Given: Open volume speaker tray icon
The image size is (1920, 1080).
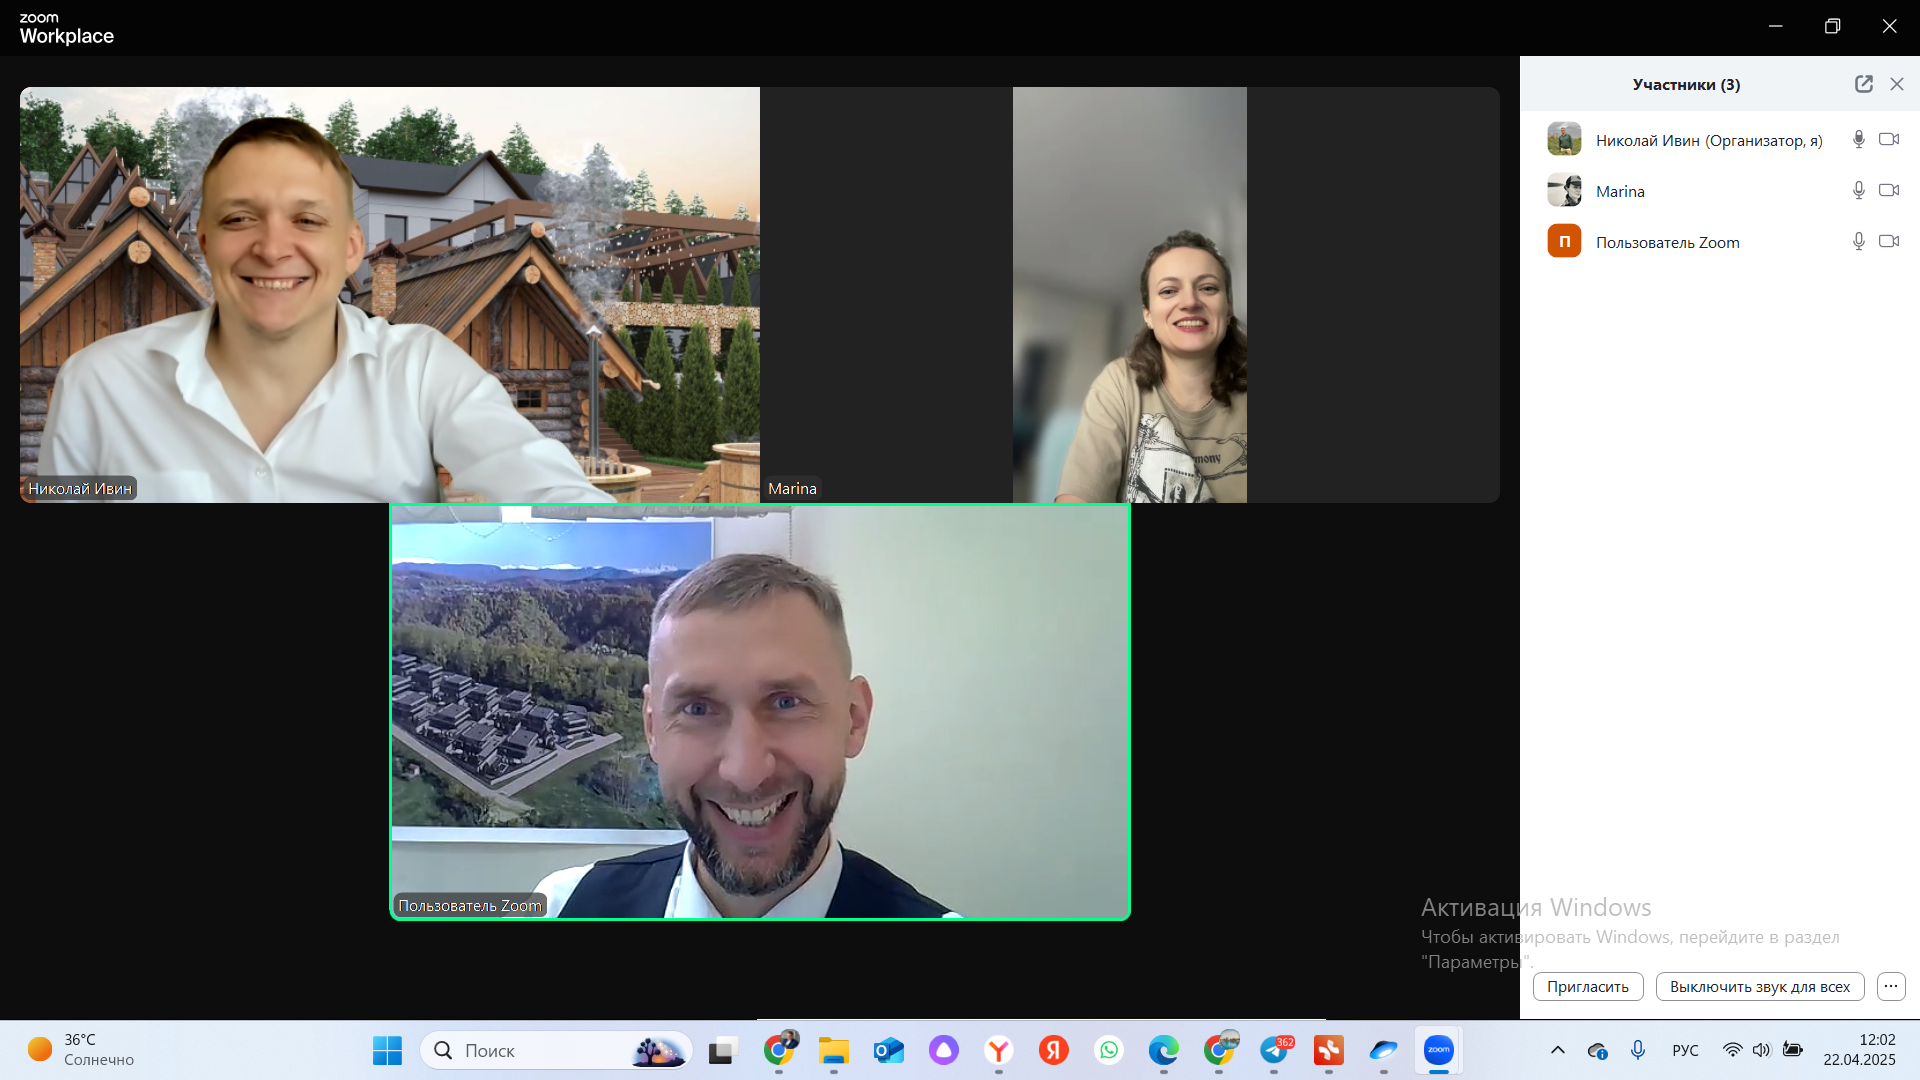Looking at the screenshot, I should [x=1762, y=1050].
